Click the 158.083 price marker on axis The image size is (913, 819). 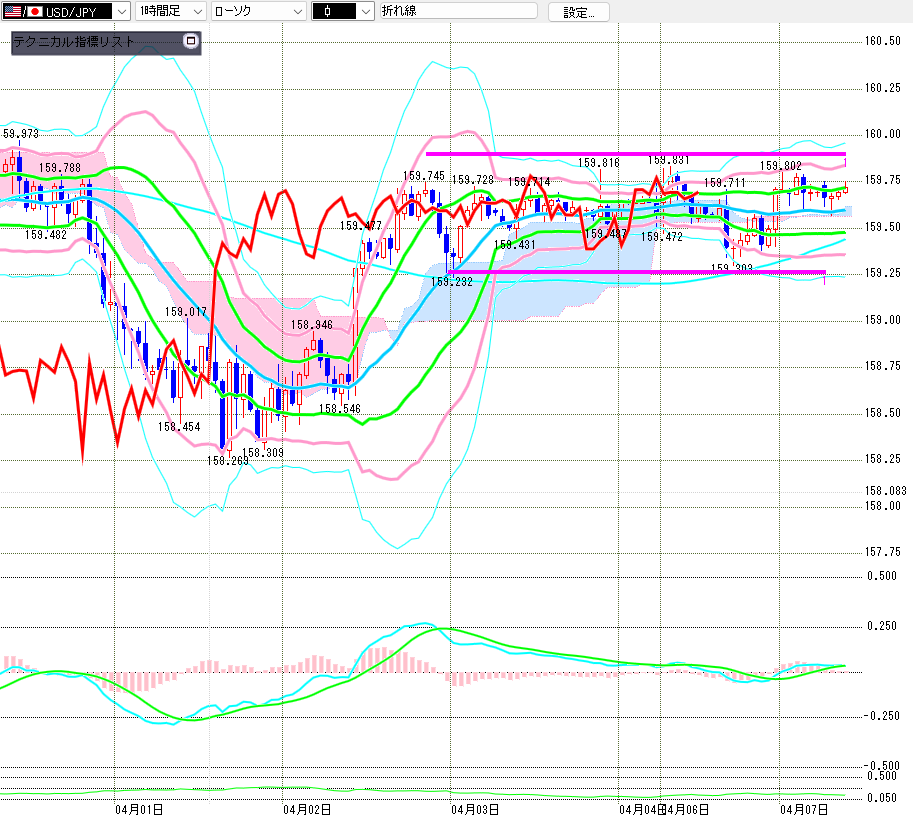885,492
